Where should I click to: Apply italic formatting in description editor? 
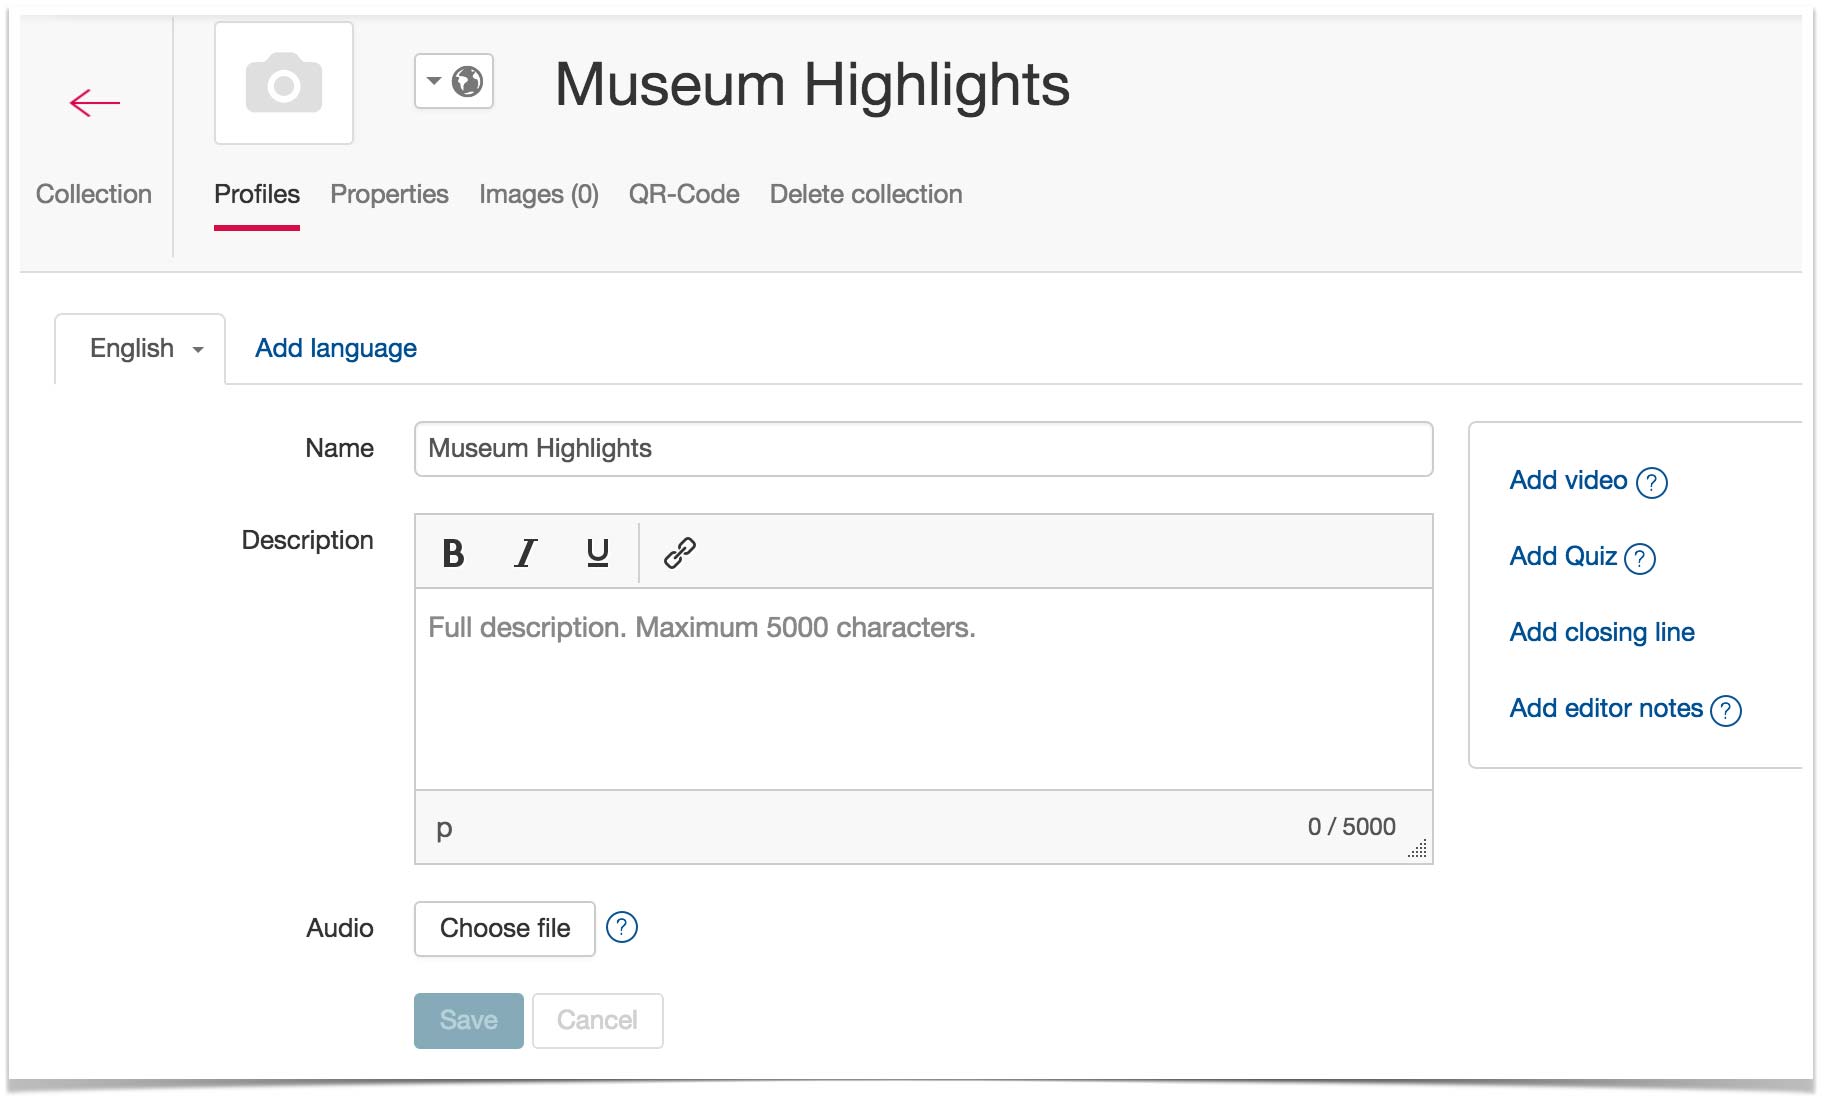[x=525, y=553]
